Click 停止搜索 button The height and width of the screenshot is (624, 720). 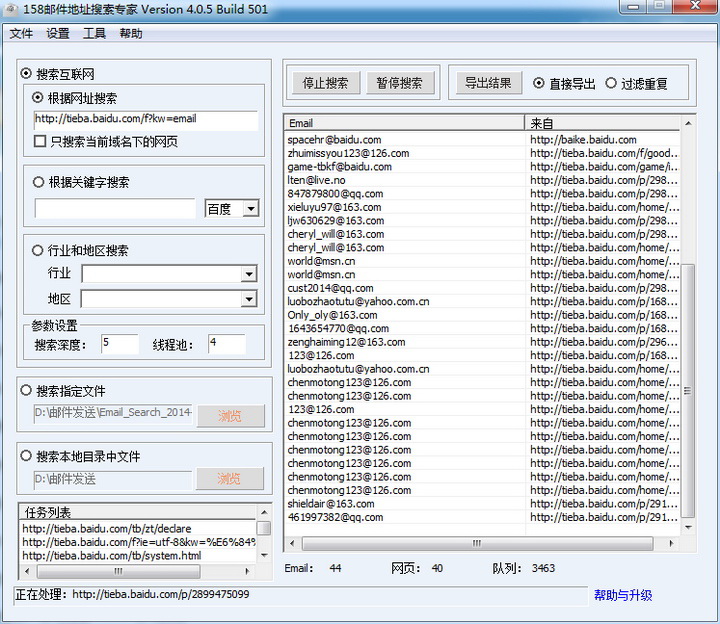tap(326, 83)
